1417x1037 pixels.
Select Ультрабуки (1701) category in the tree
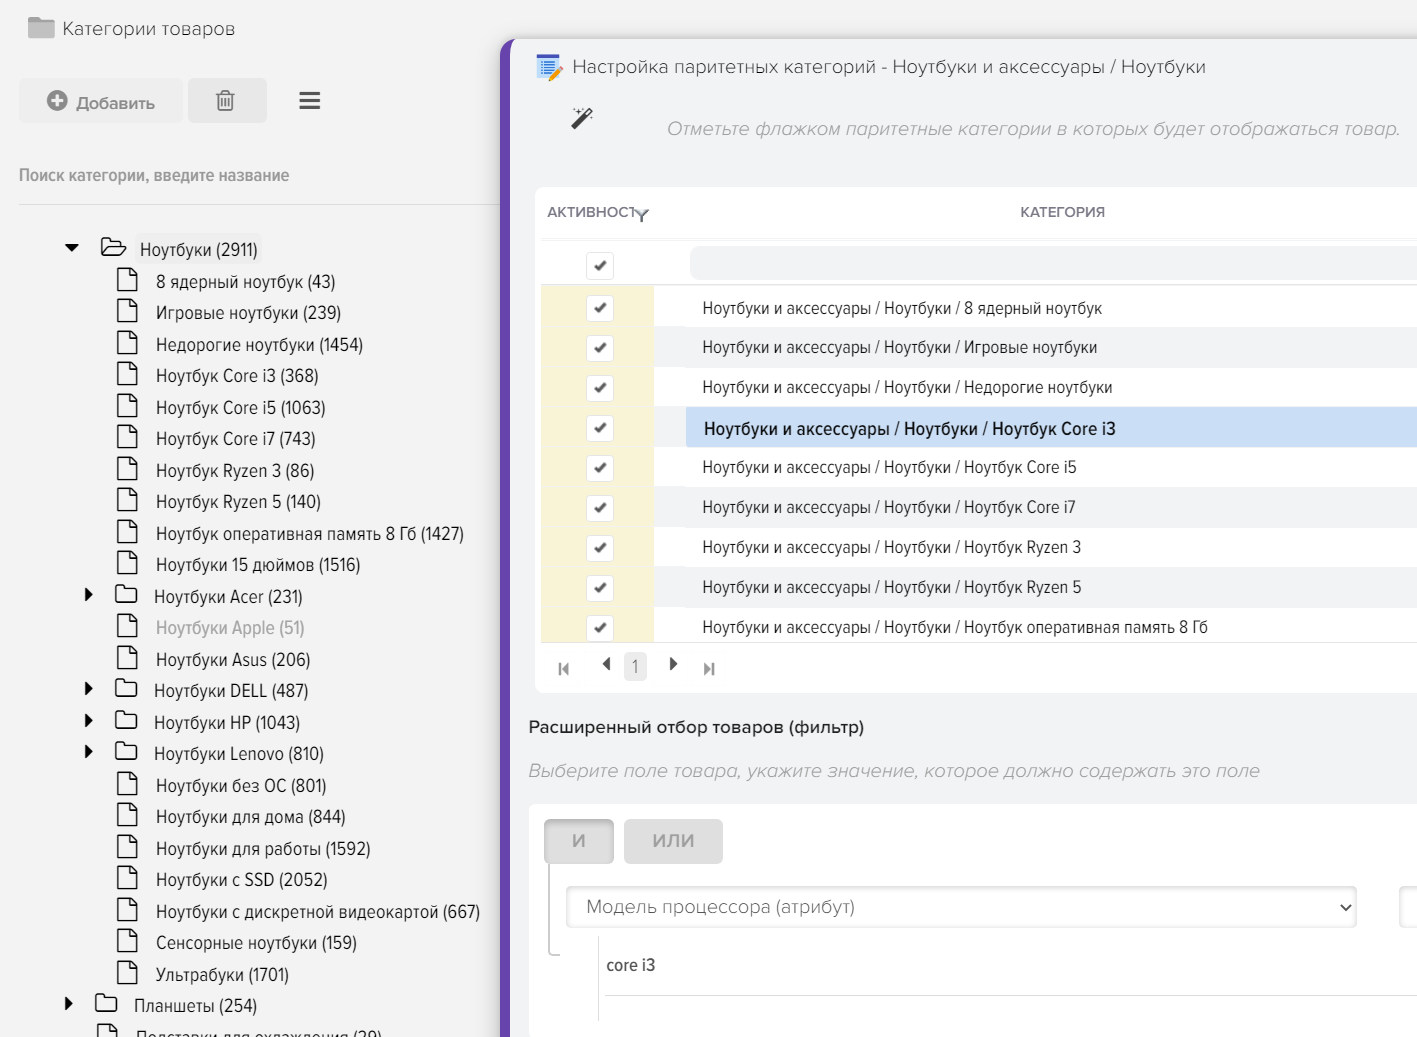pos(222,975)
